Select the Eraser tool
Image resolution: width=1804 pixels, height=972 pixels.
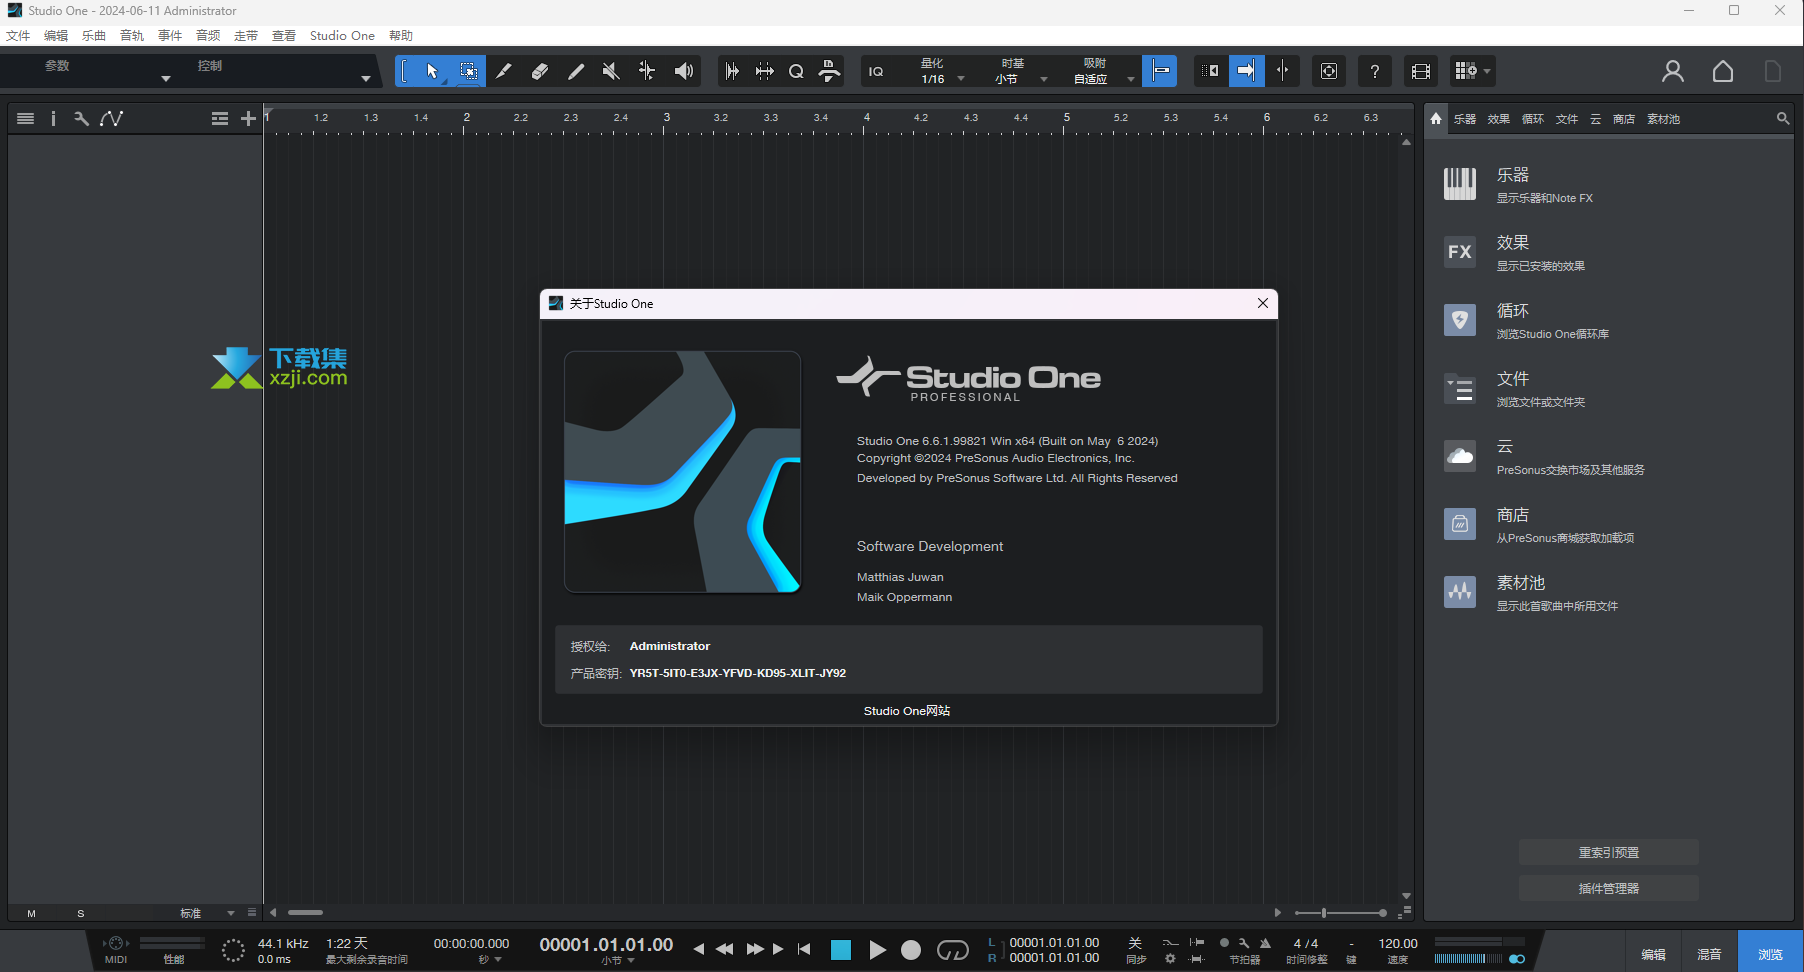click(x=540, y=71)
